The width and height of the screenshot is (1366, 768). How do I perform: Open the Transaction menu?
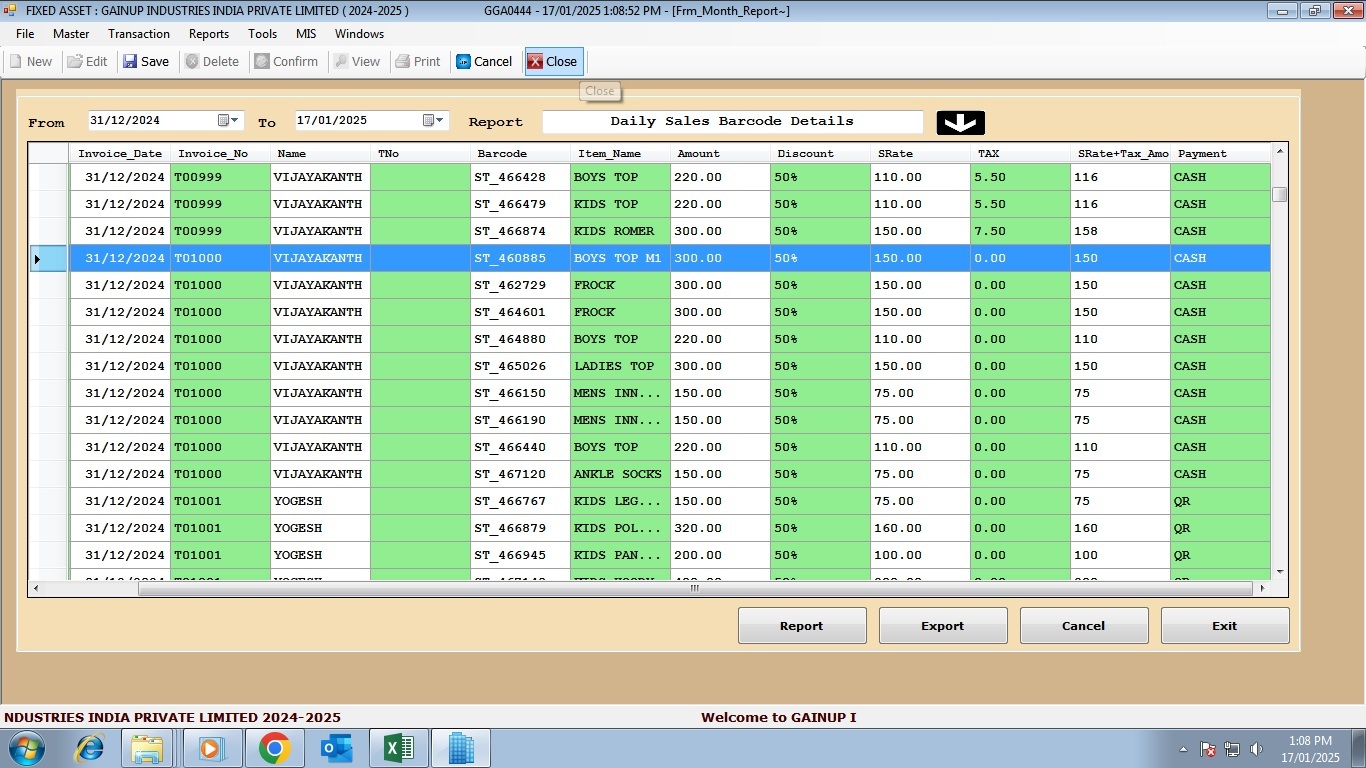tap(139, 34)
